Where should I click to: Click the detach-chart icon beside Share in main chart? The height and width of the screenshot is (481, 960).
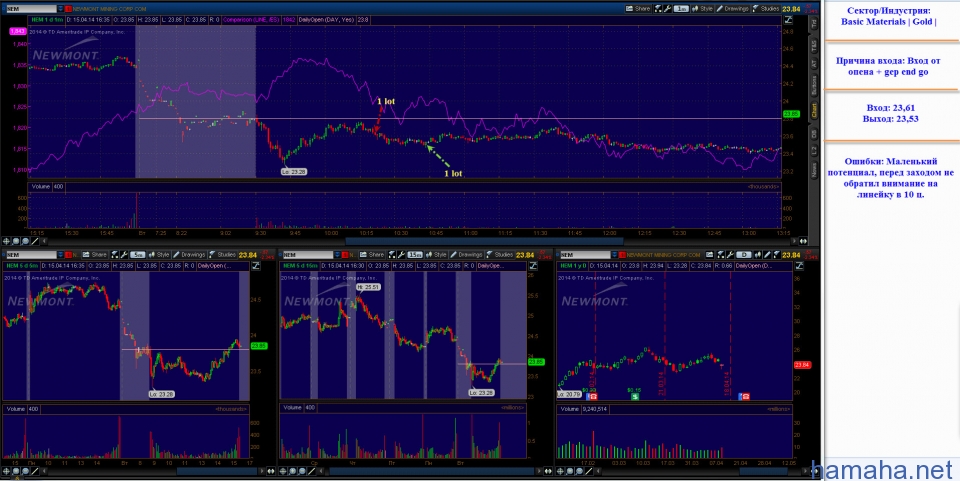click(658, 9)
